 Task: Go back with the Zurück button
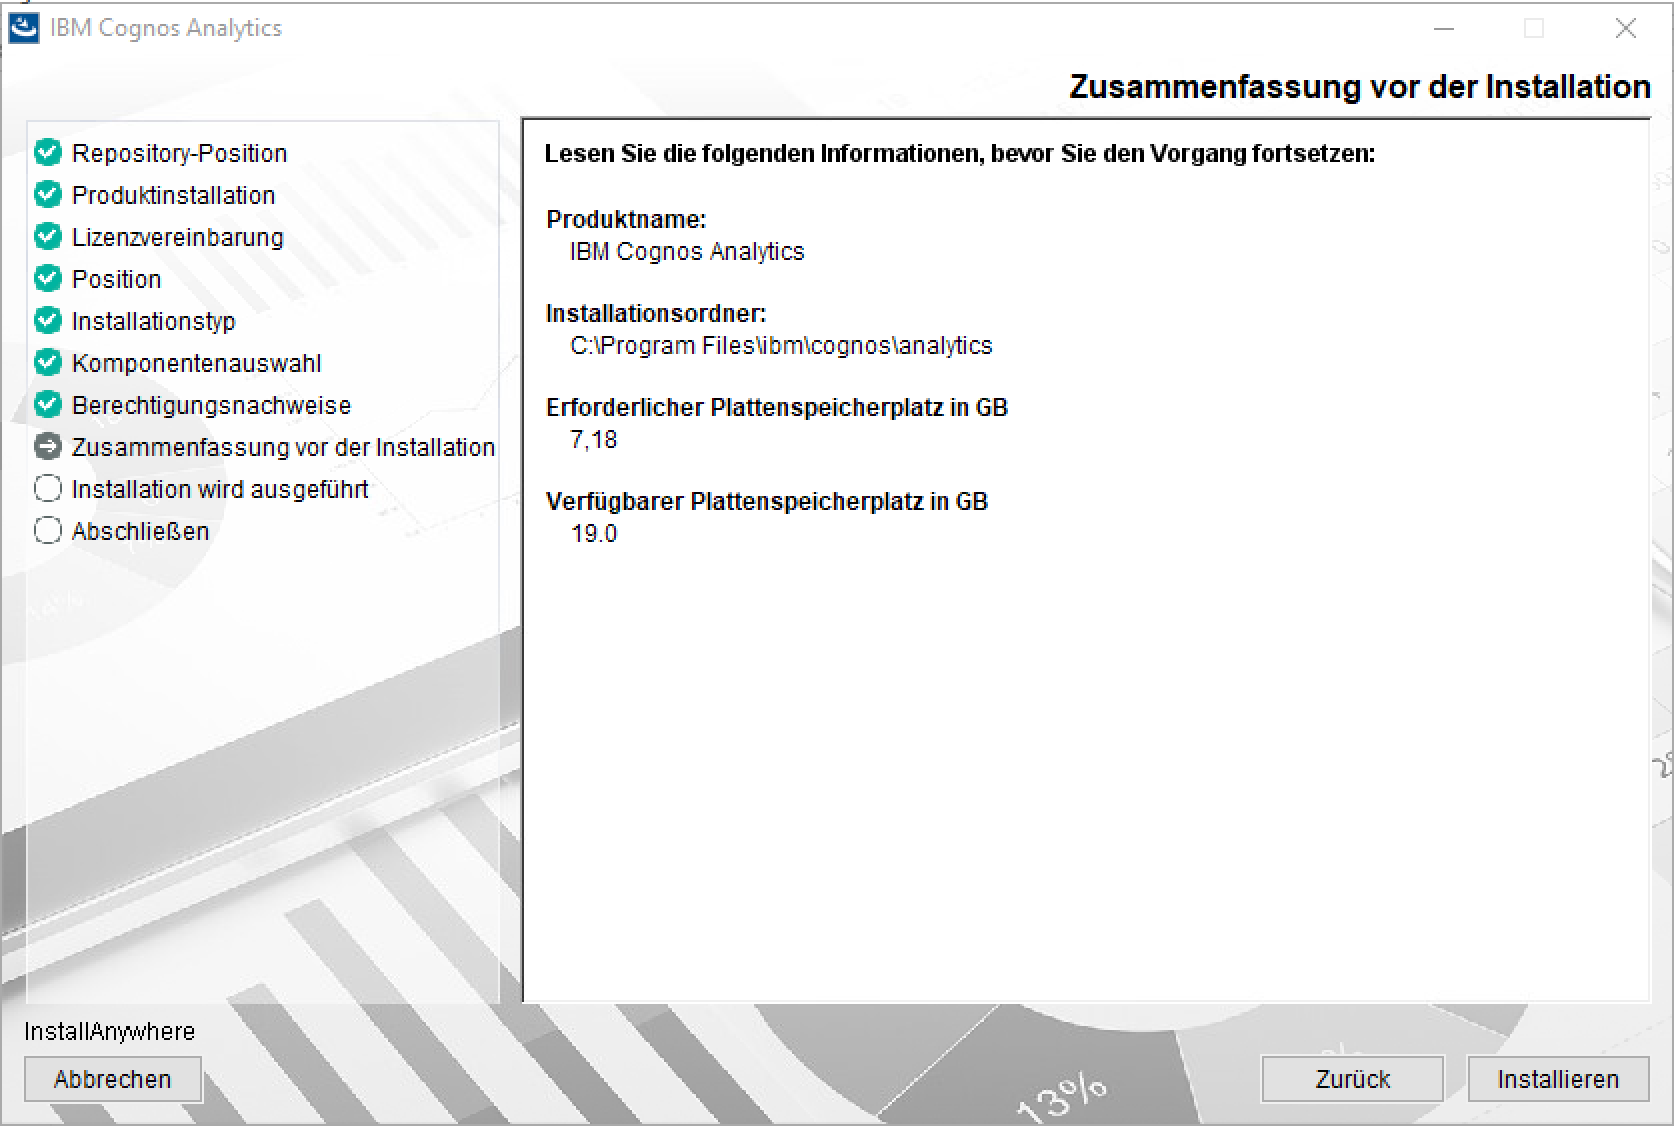pos(1352,1080)
